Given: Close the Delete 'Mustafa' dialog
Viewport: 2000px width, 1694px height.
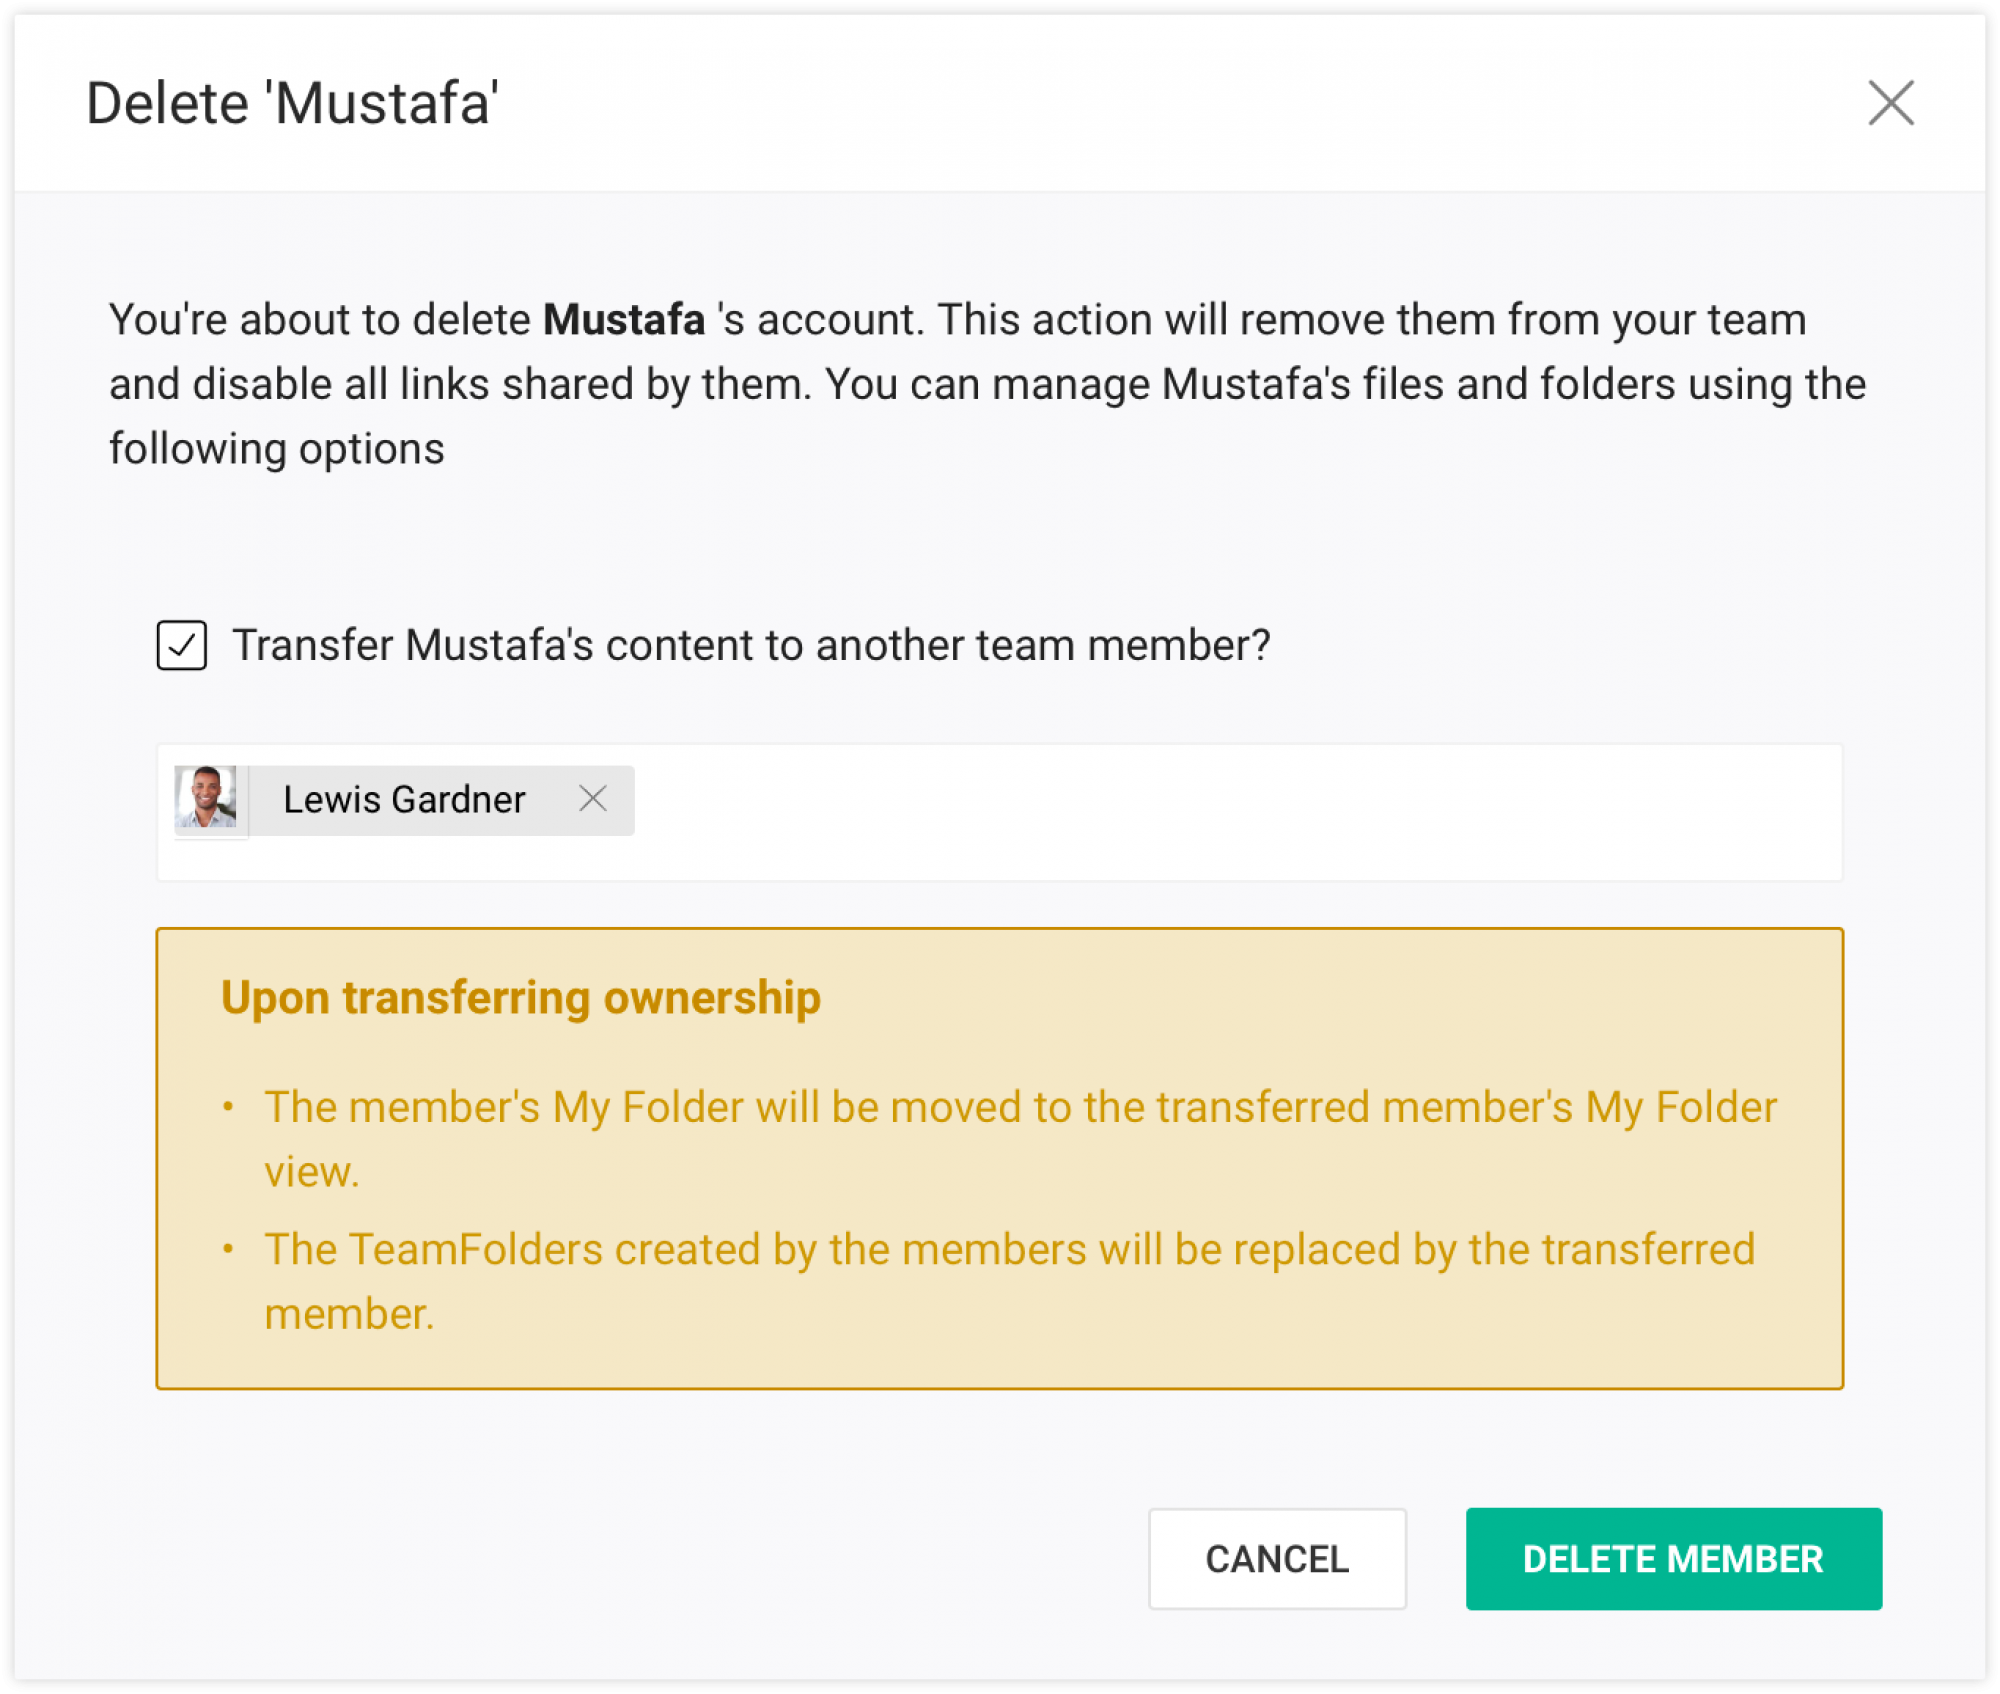Looking at the screenshot, I should click(1890, 103).
